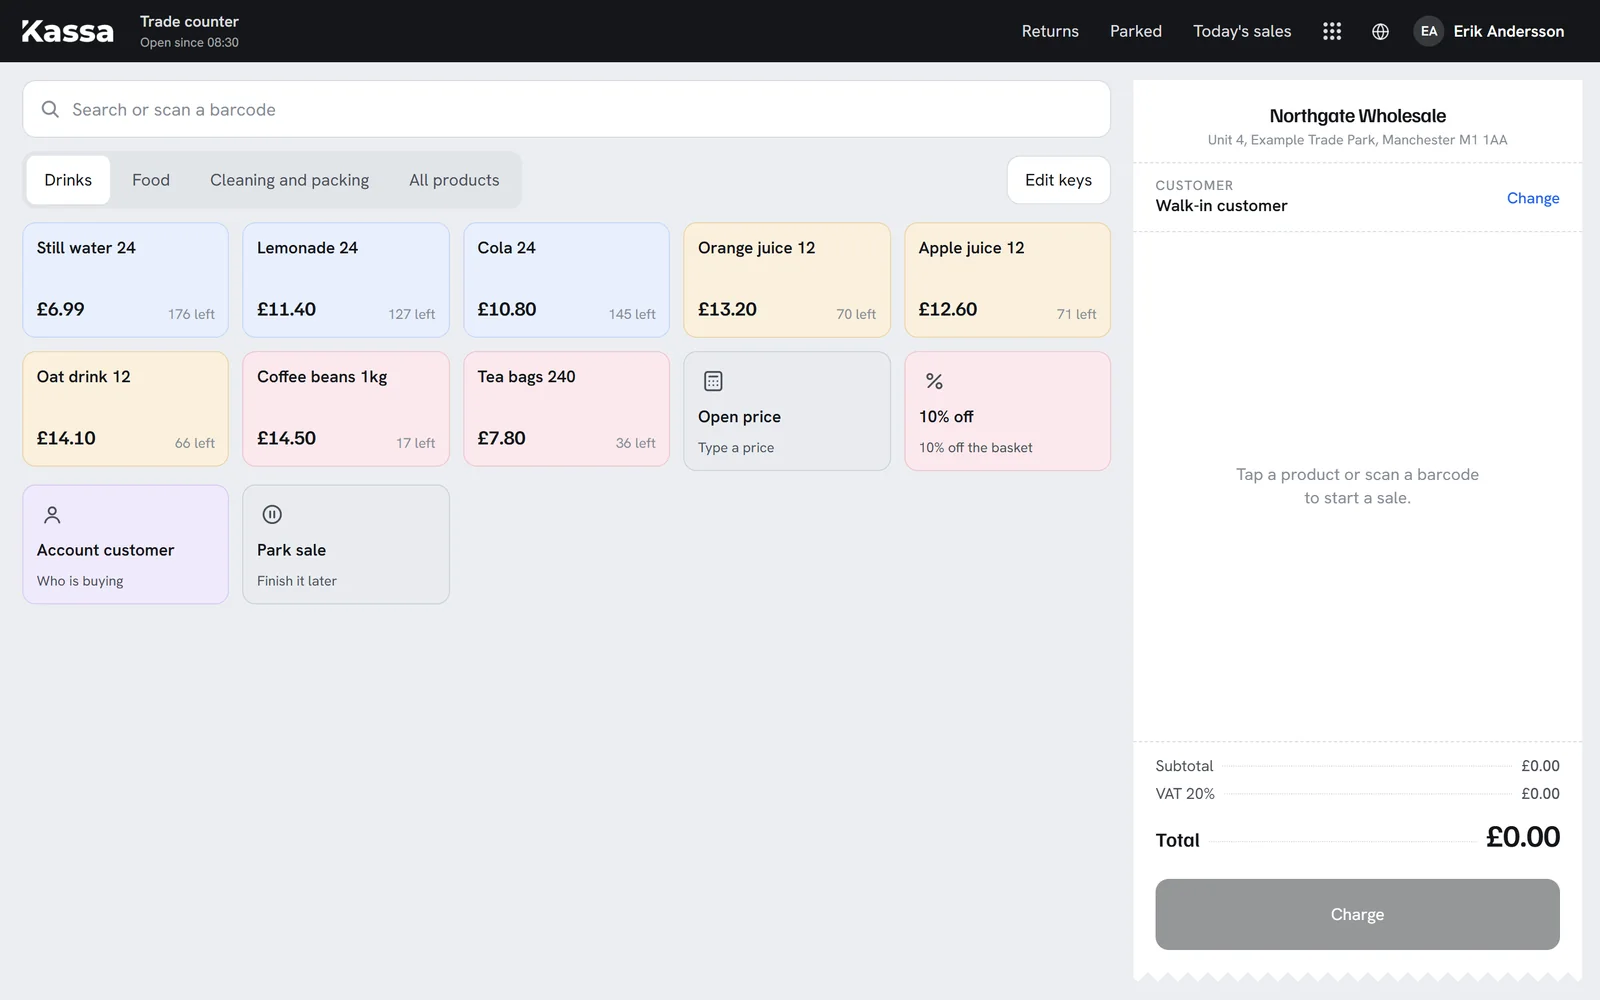This screenshot has width=1600, height=1000.
Task: Click the Charge button
Action: coord(1357,914)
